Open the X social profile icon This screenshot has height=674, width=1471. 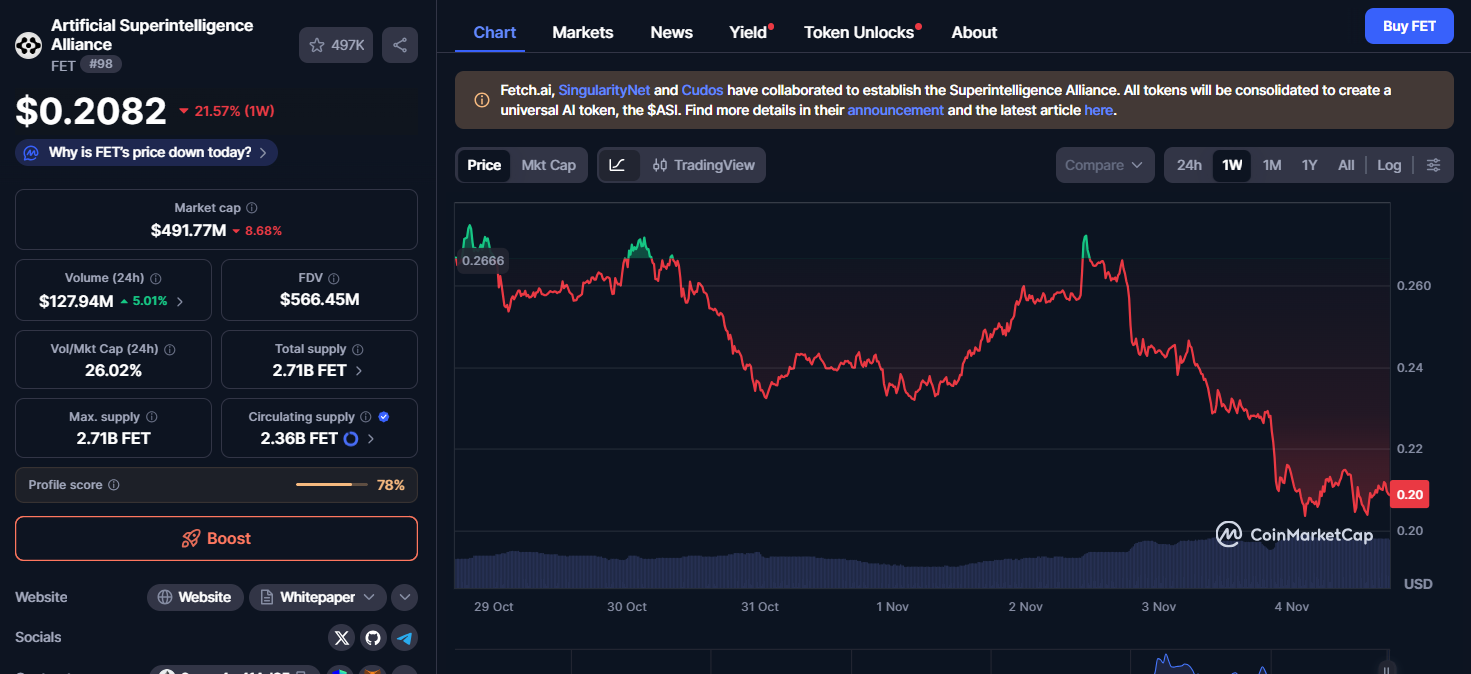pyautogui.click(x=341, y=637)
